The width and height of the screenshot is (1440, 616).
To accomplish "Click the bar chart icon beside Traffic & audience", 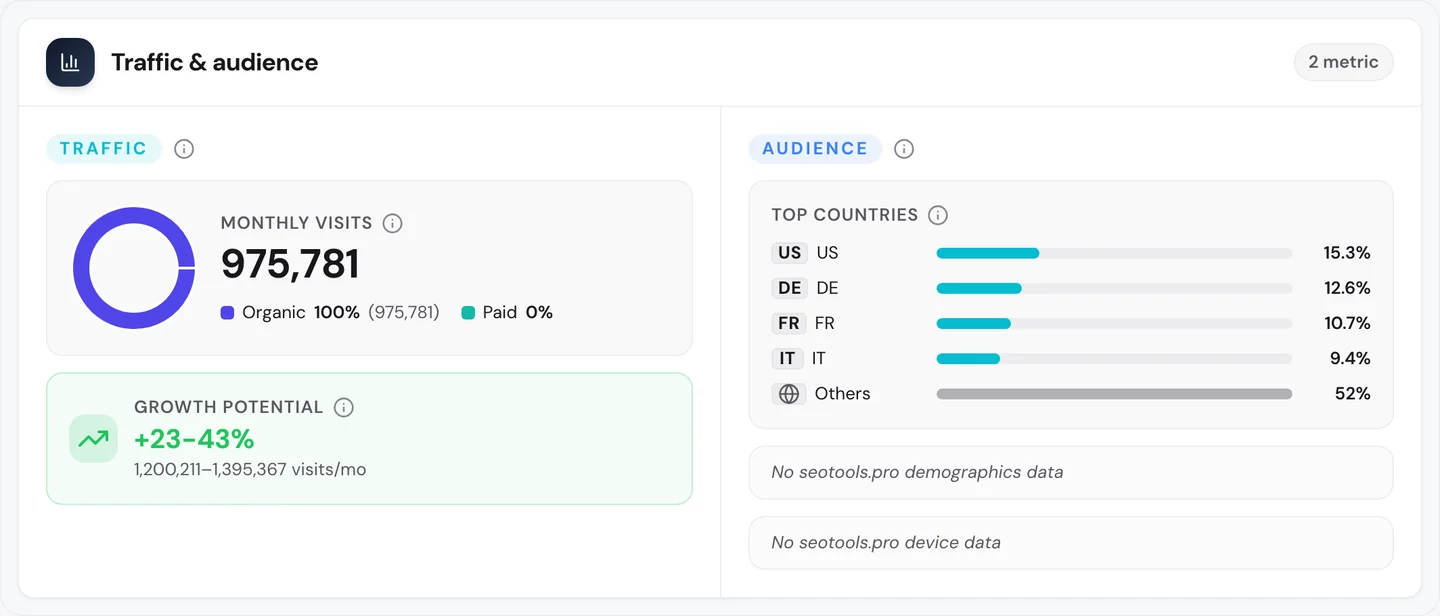I will point(70,62).
